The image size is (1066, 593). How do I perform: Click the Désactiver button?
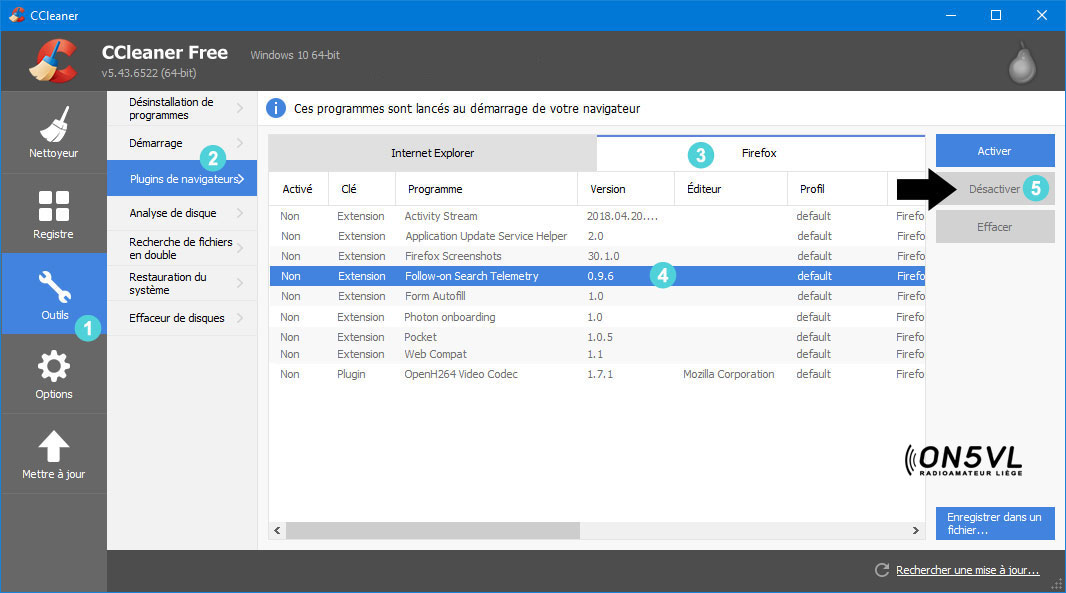click(995, 189)
